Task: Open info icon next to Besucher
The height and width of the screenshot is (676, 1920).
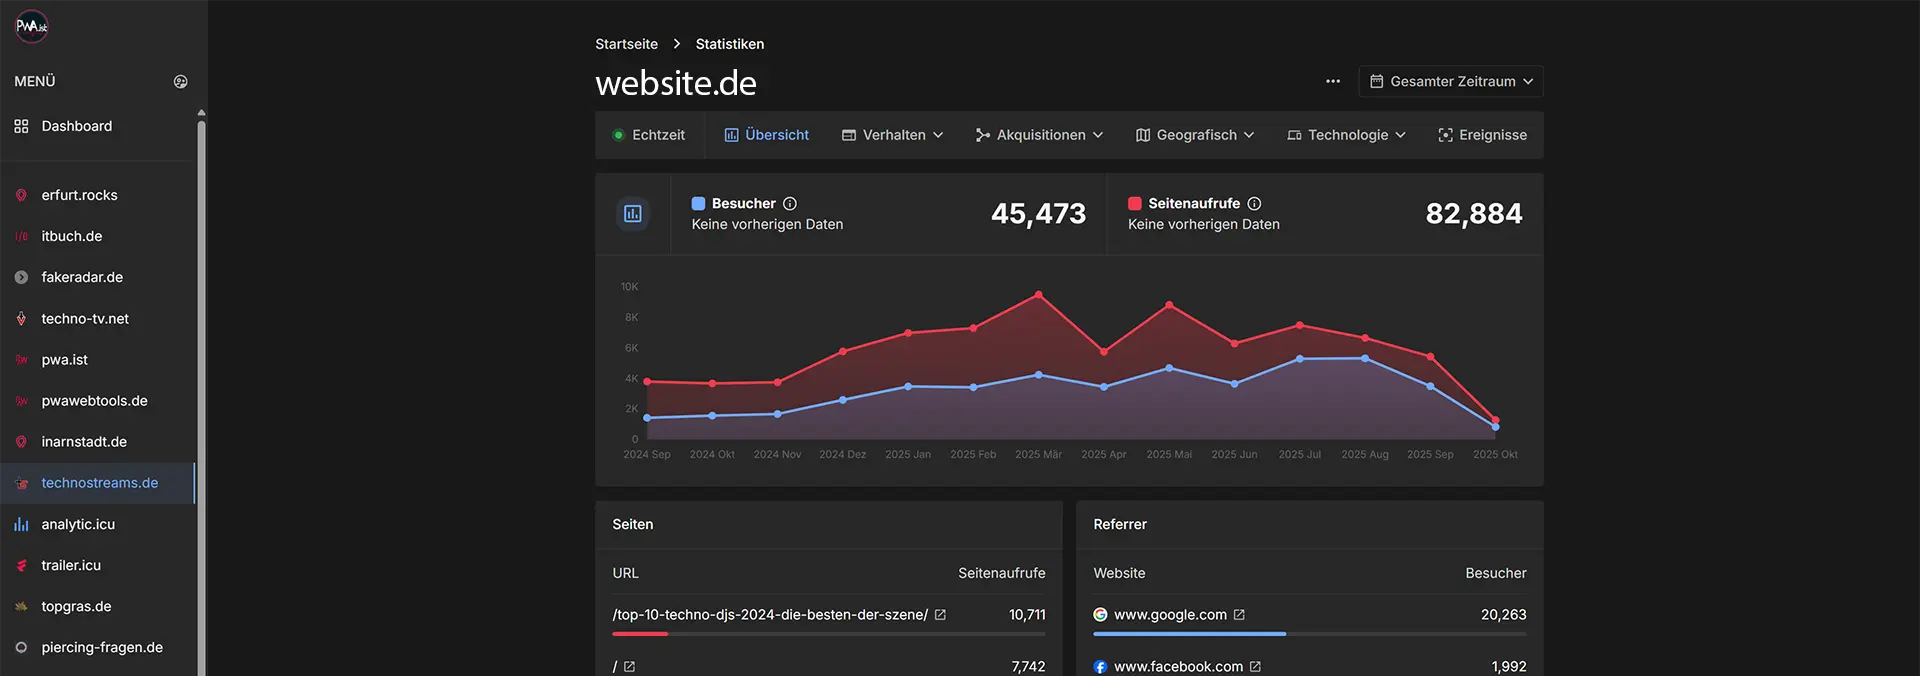Action: pos(790,204)
